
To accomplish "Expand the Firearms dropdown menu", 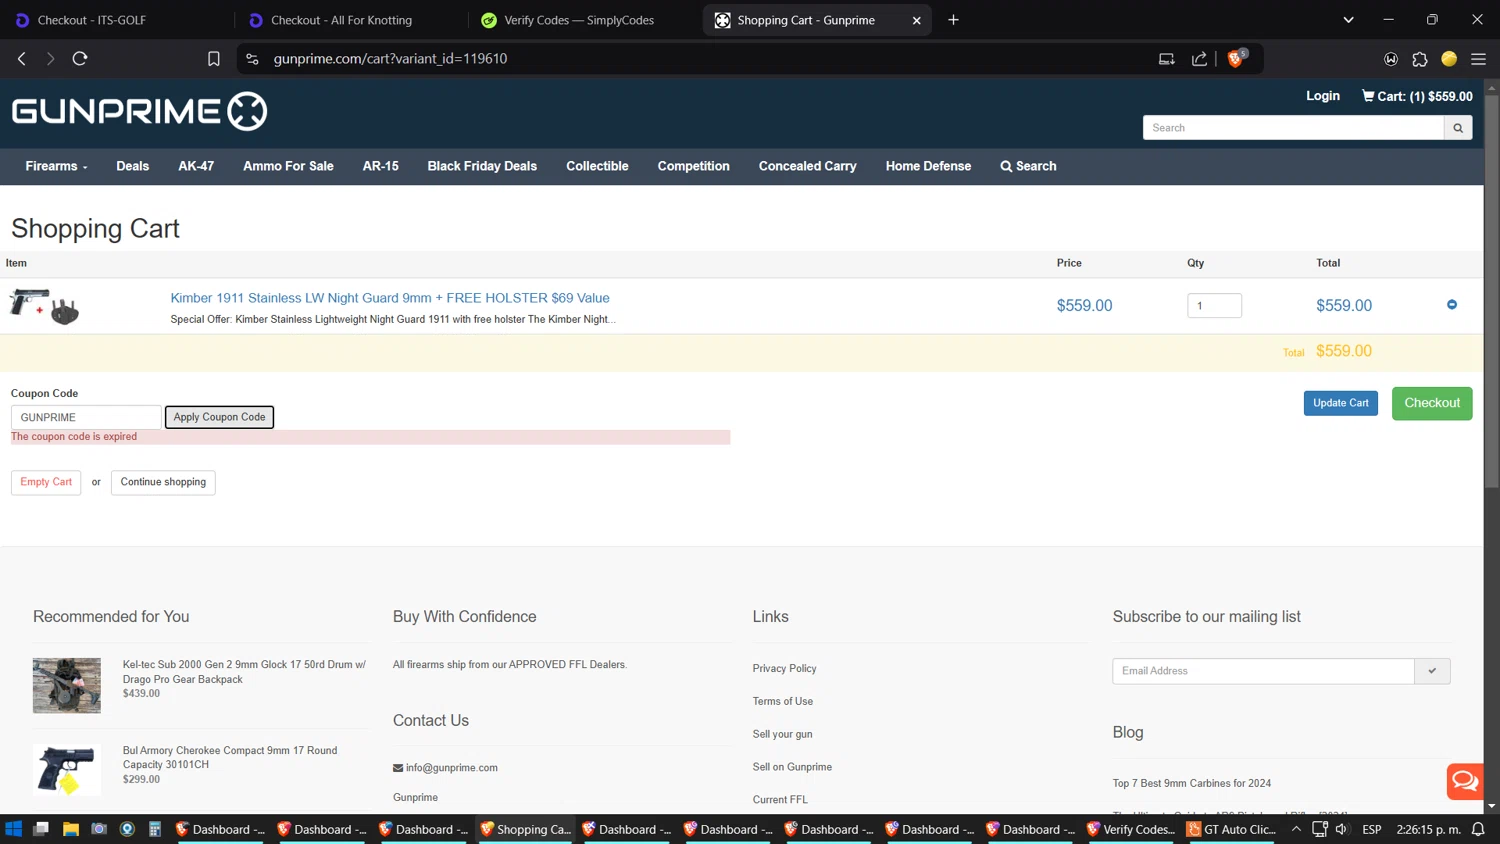I will click(x=56, y=166).
